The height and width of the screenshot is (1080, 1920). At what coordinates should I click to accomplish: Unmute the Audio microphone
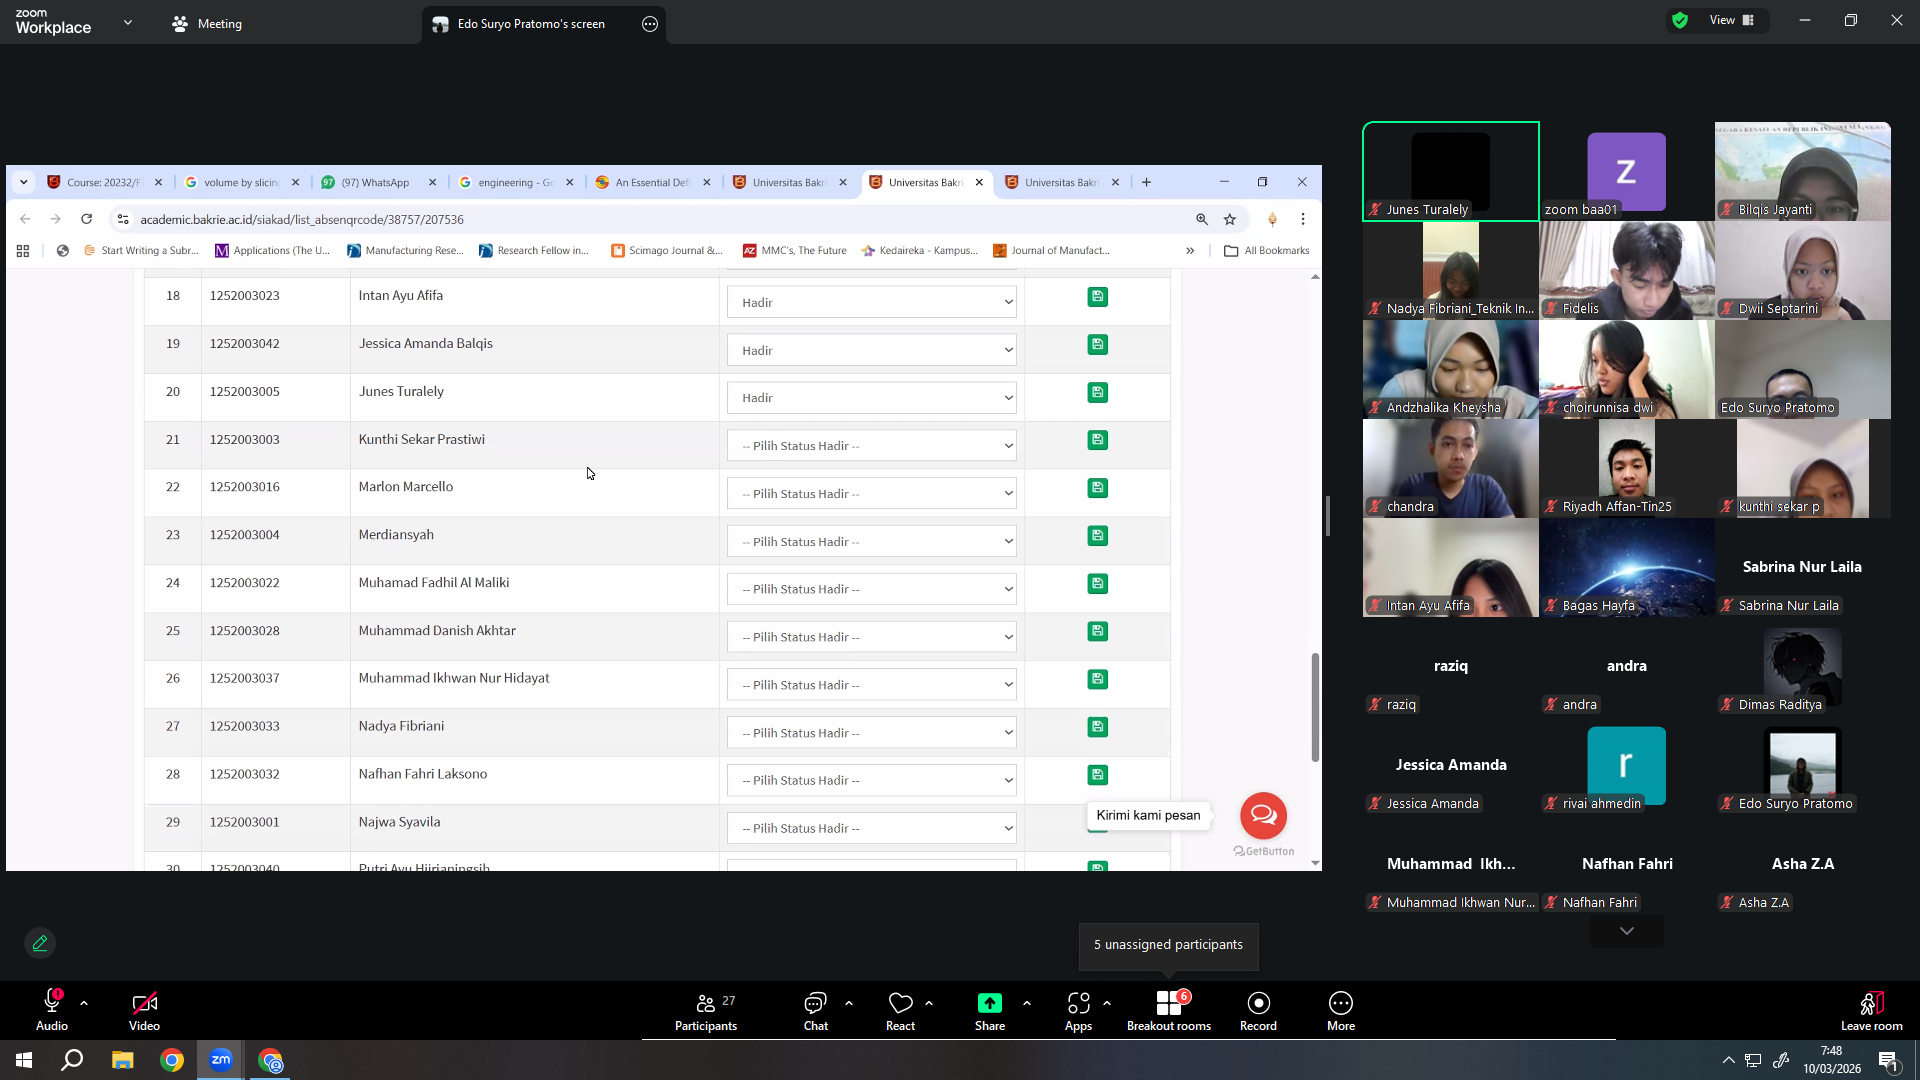tap(52, 1002)
